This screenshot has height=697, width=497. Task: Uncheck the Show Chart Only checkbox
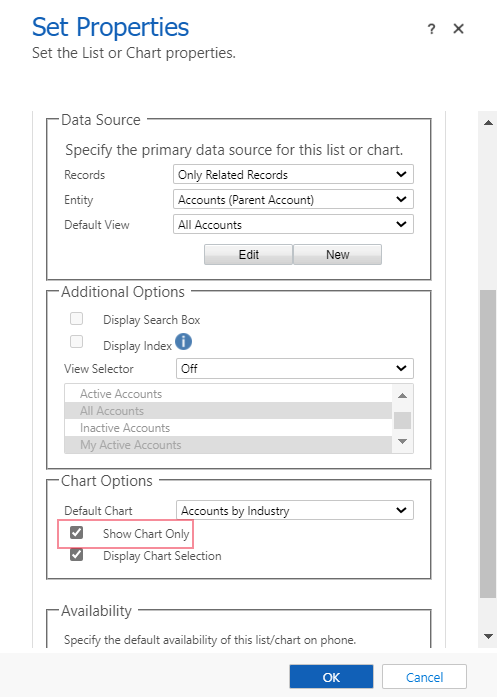[76, 533]
